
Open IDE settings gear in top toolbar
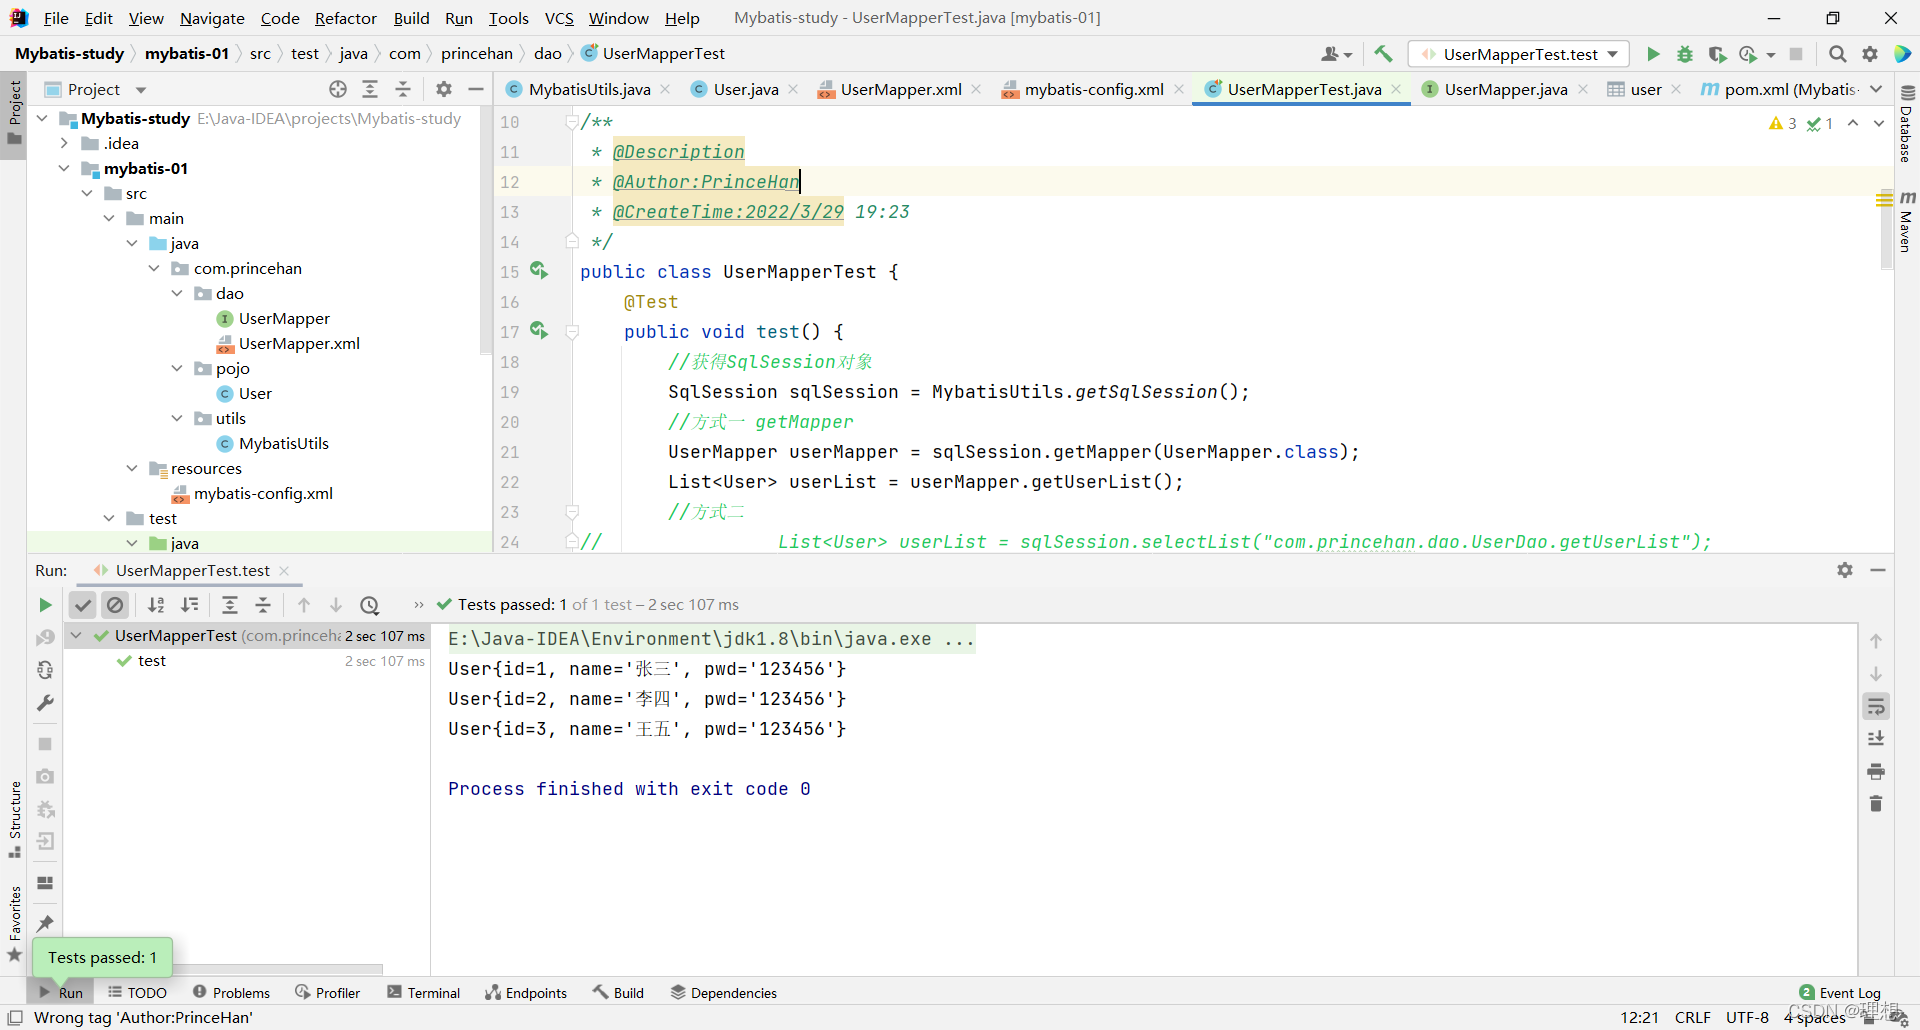[x=1870, y=54]
